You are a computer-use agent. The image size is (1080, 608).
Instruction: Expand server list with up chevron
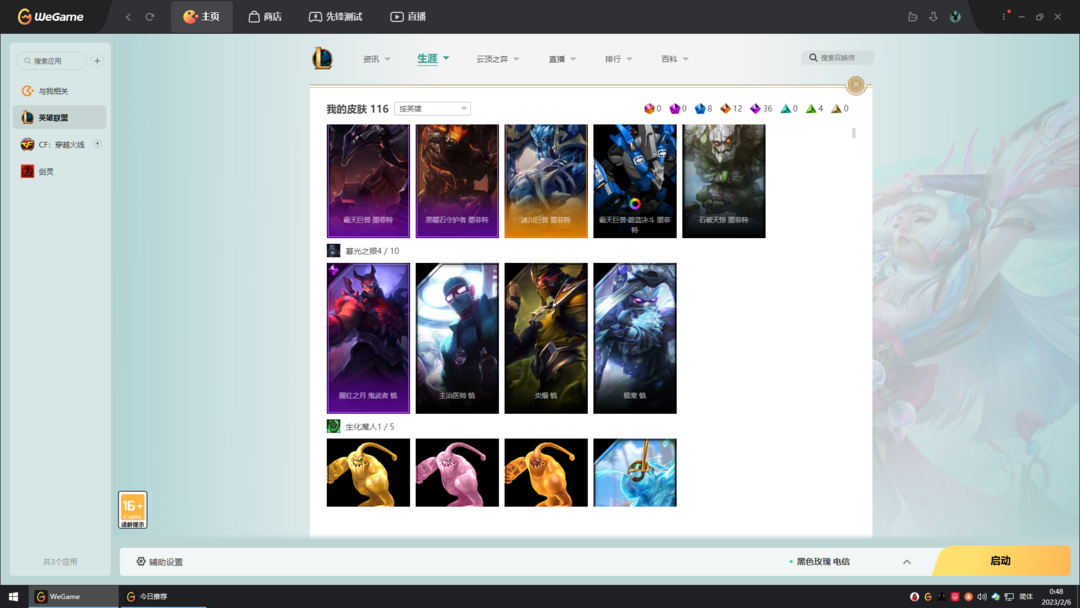coord(906,562)
